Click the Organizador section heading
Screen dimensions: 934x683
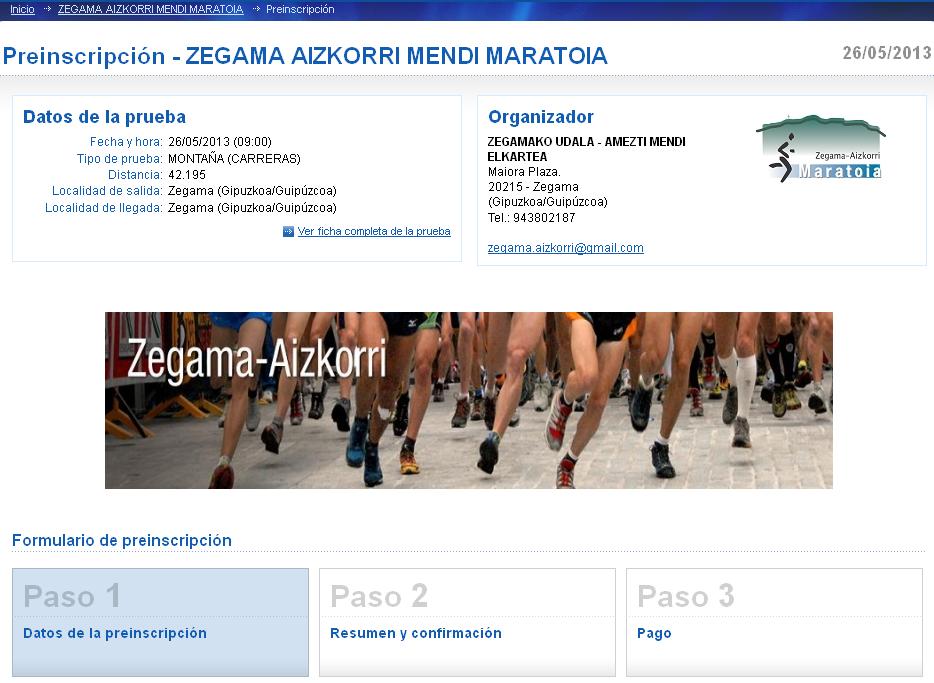[x=540, y=117]
